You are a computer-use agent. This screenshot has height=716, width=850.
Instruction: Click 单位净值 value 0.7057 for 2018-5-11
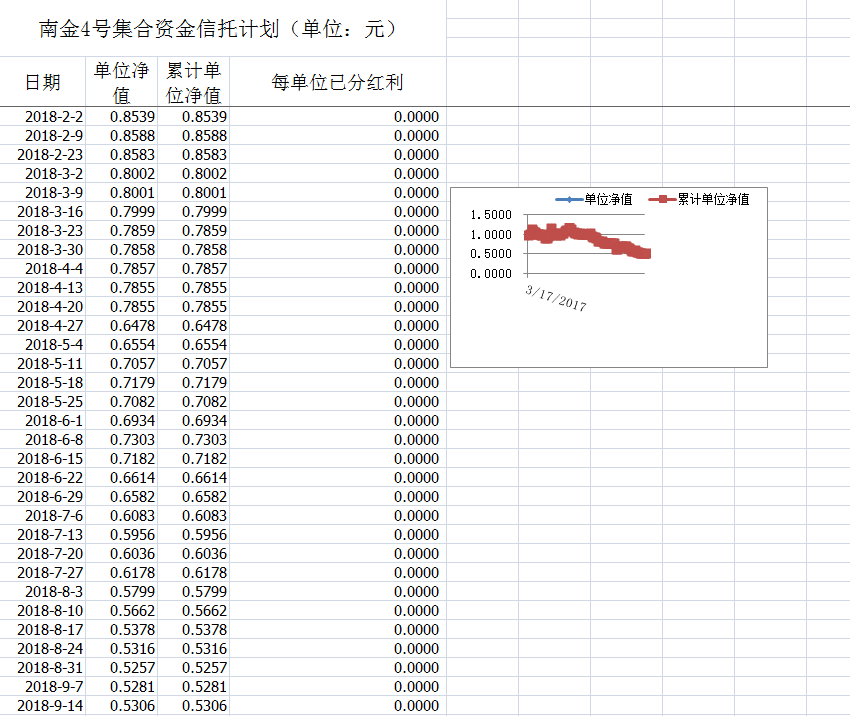[x=121, y=363]
